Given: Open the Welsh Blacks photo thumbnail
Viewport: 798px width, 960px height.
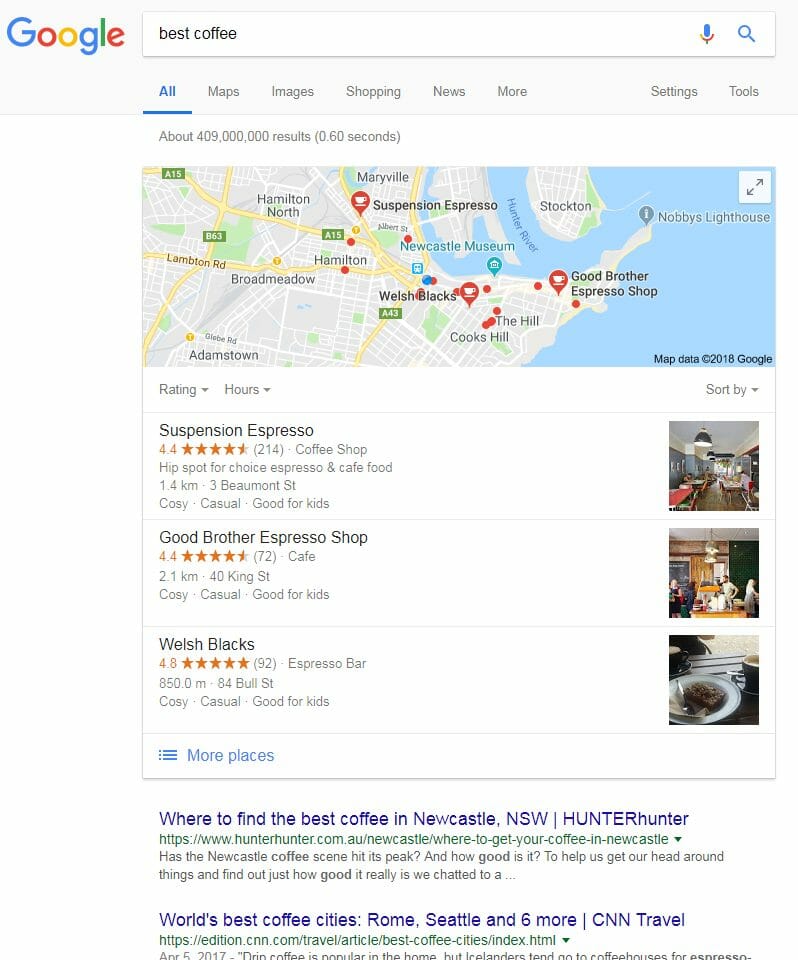Looking at the screenshot, I should pos(713,680).
